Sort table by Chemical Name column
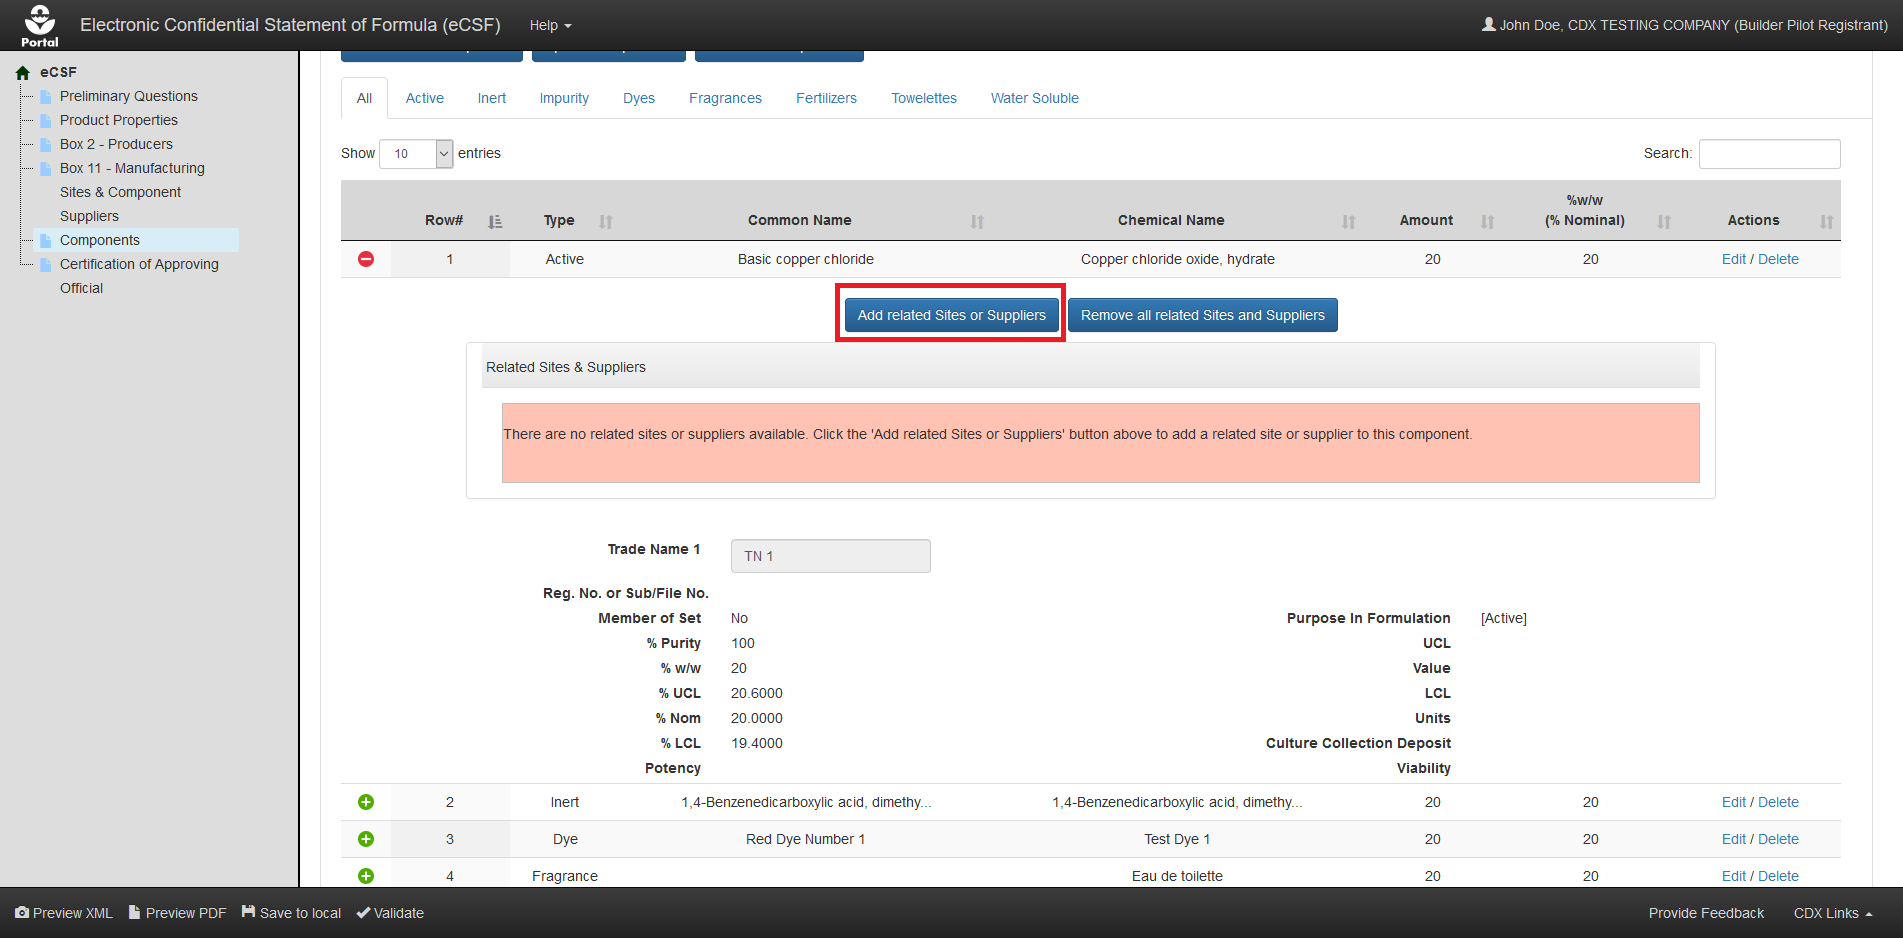This screenshot has width=1903, height=938. point(1349,222)
